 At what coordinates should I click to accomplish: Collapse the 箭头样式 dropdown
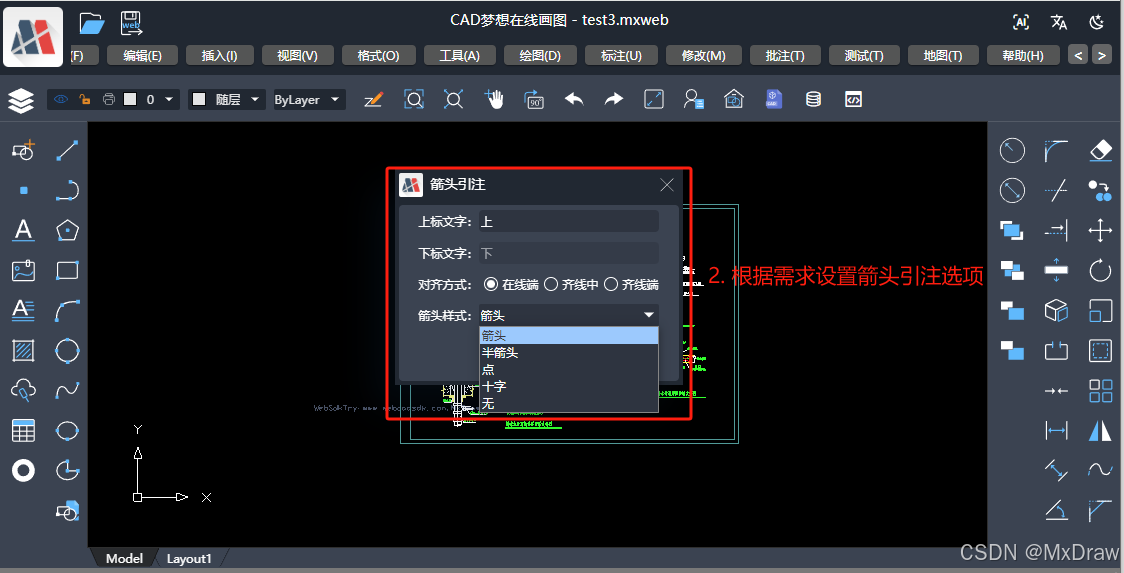pos(568,315)
